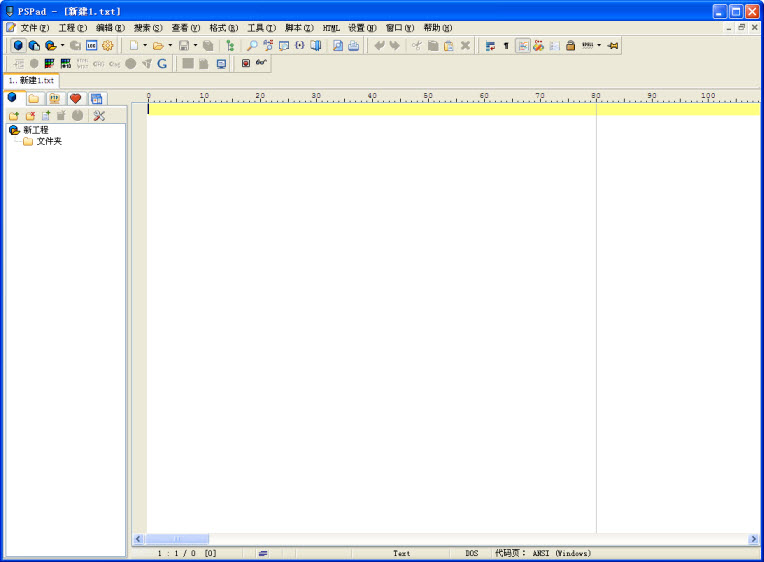This screenshot has height=562, width=764.
Task: Open the spell check dropdown arrow
Action: point(599,46)
